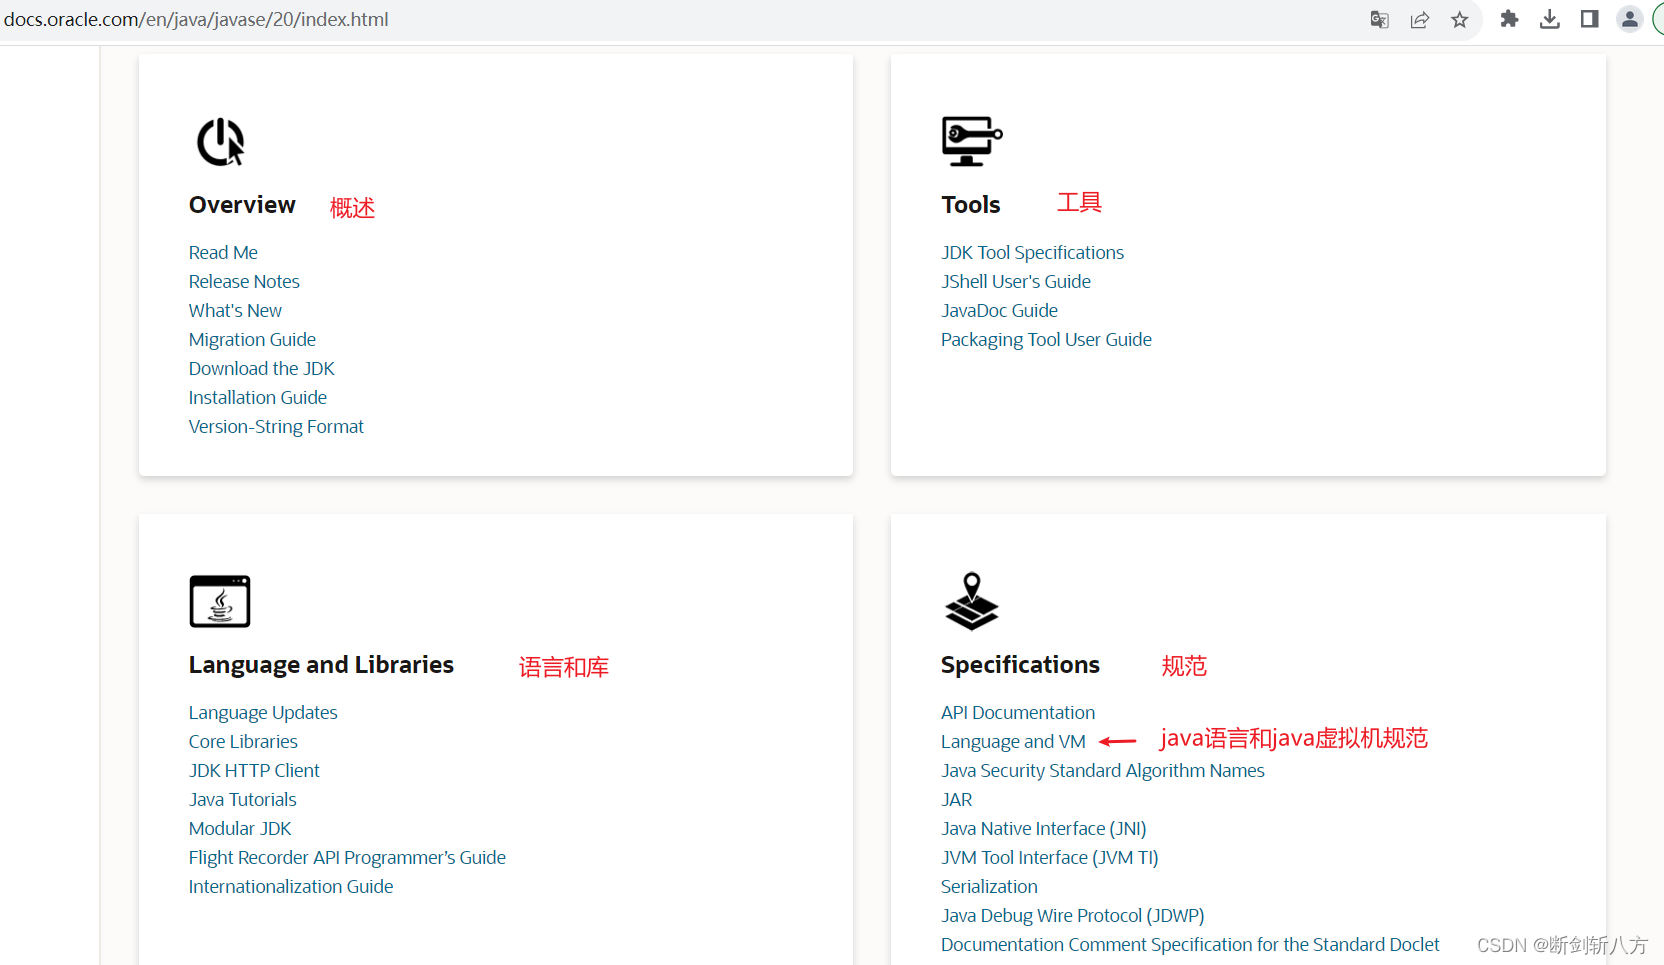This screenshot has width=1664, height=965.
Task: Open the JShell User's Guide link
Action: [x=1016, y=282]
